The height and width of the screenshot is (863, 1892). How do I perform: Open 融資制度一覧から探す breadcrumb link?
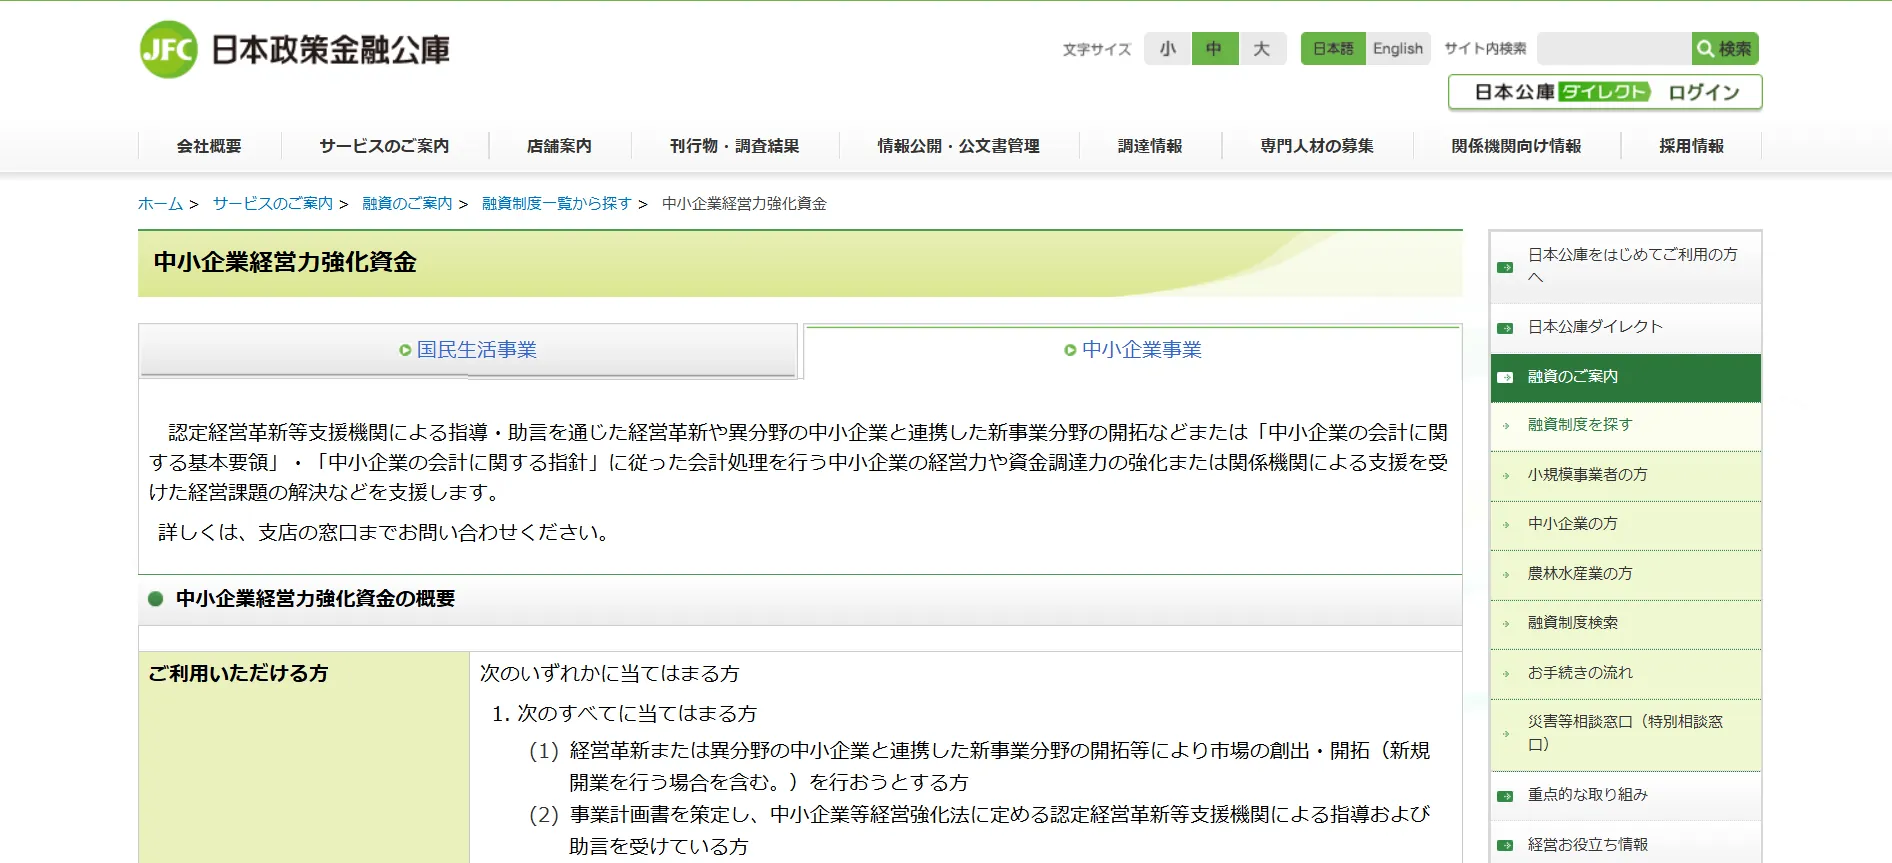pos(557,204)
